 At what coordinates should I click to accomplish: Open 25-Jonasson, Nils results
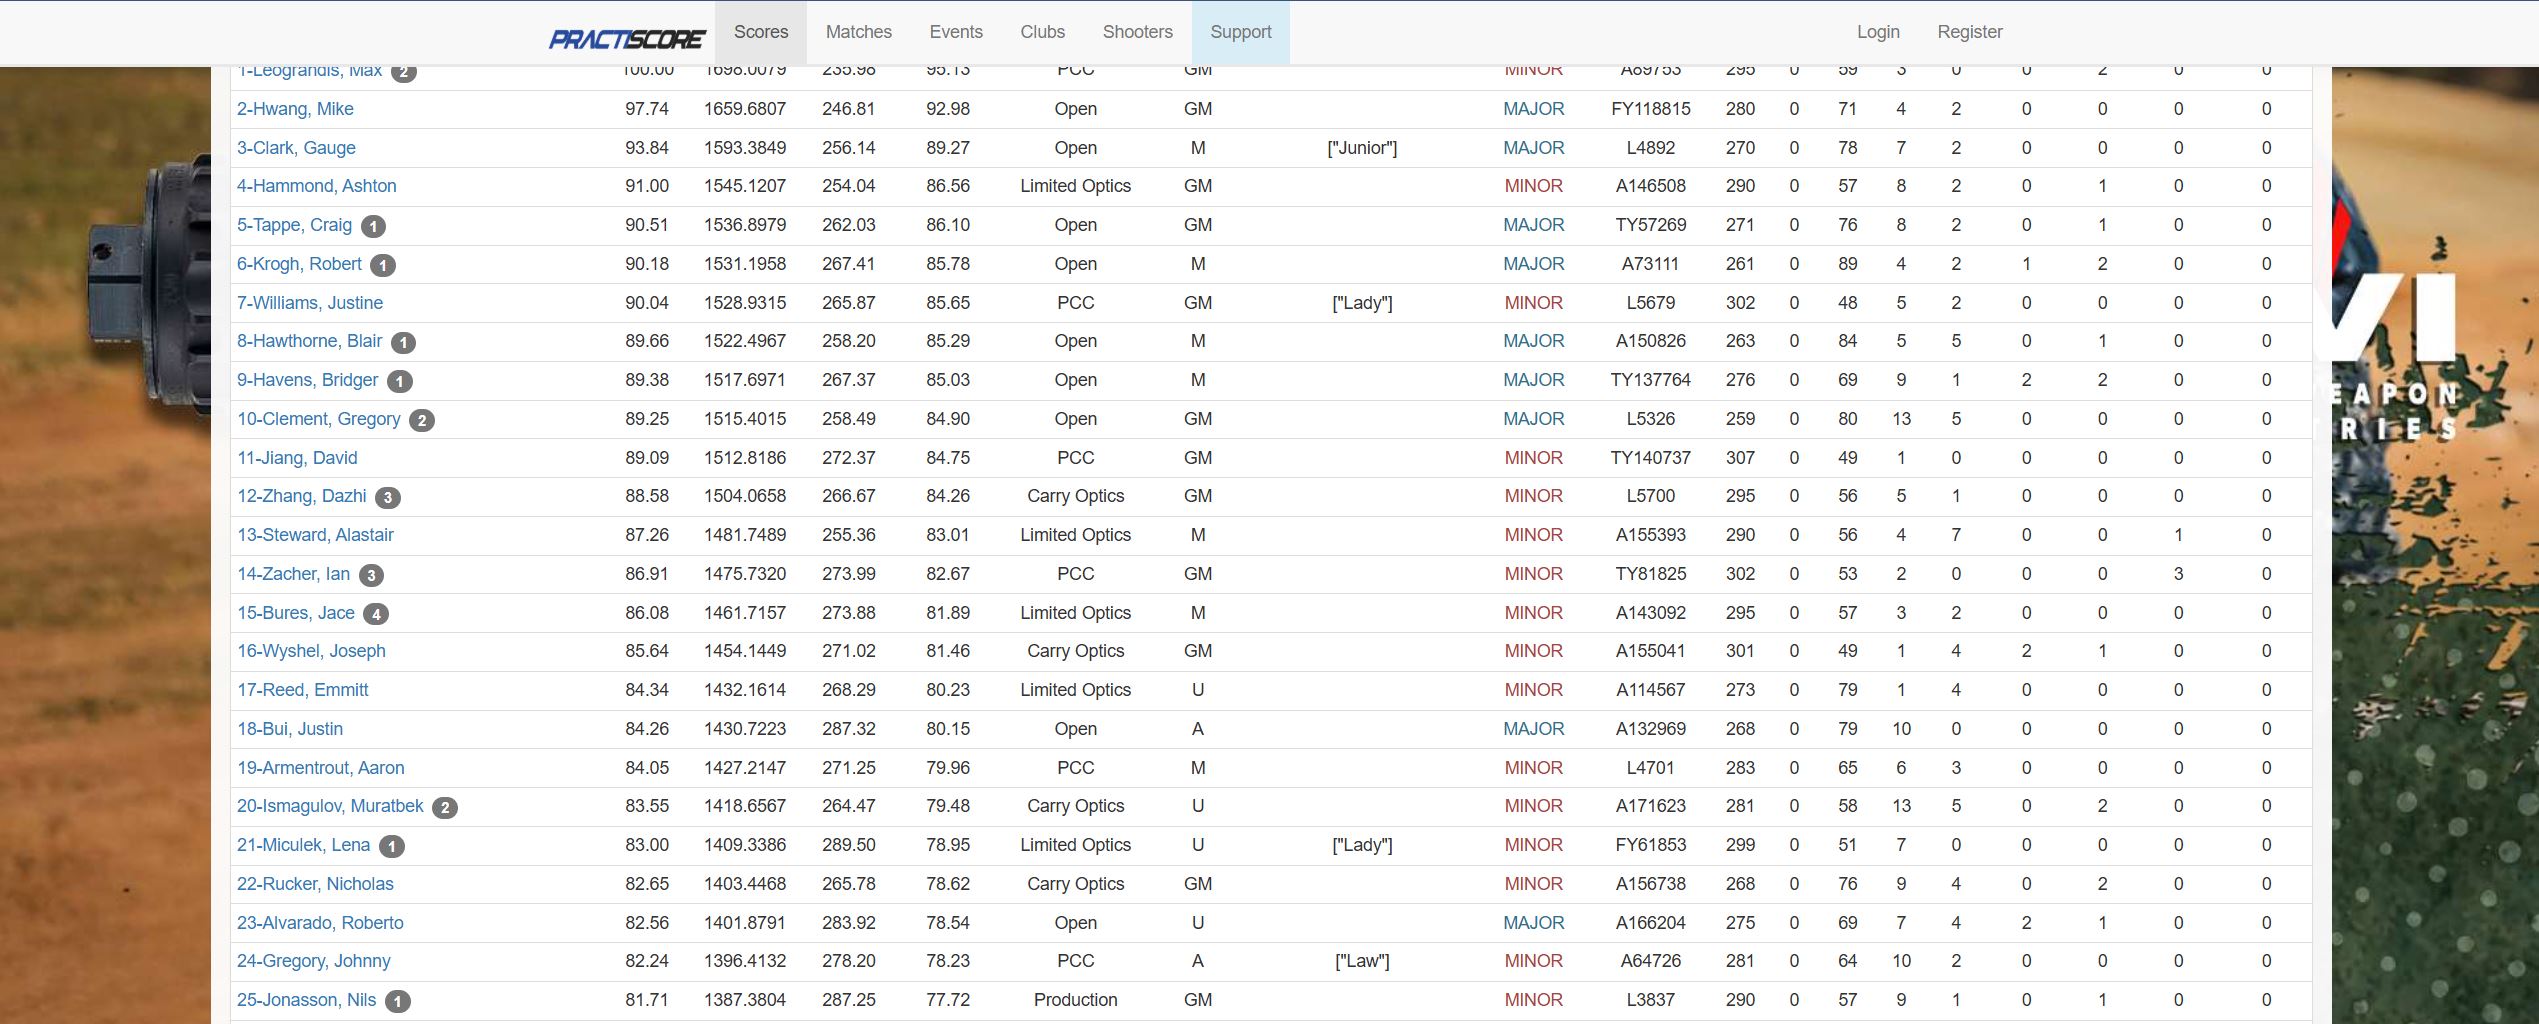click(x=306, y=1000)
